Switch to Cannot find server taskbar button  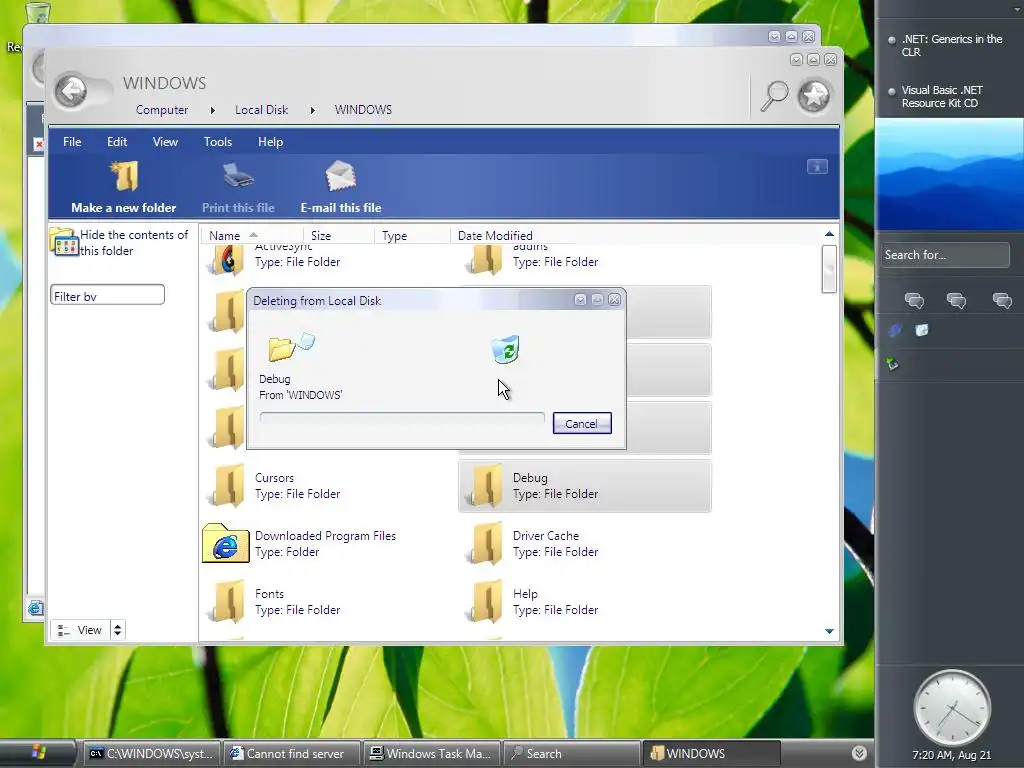pyautogui.click(x=291, y=753)
